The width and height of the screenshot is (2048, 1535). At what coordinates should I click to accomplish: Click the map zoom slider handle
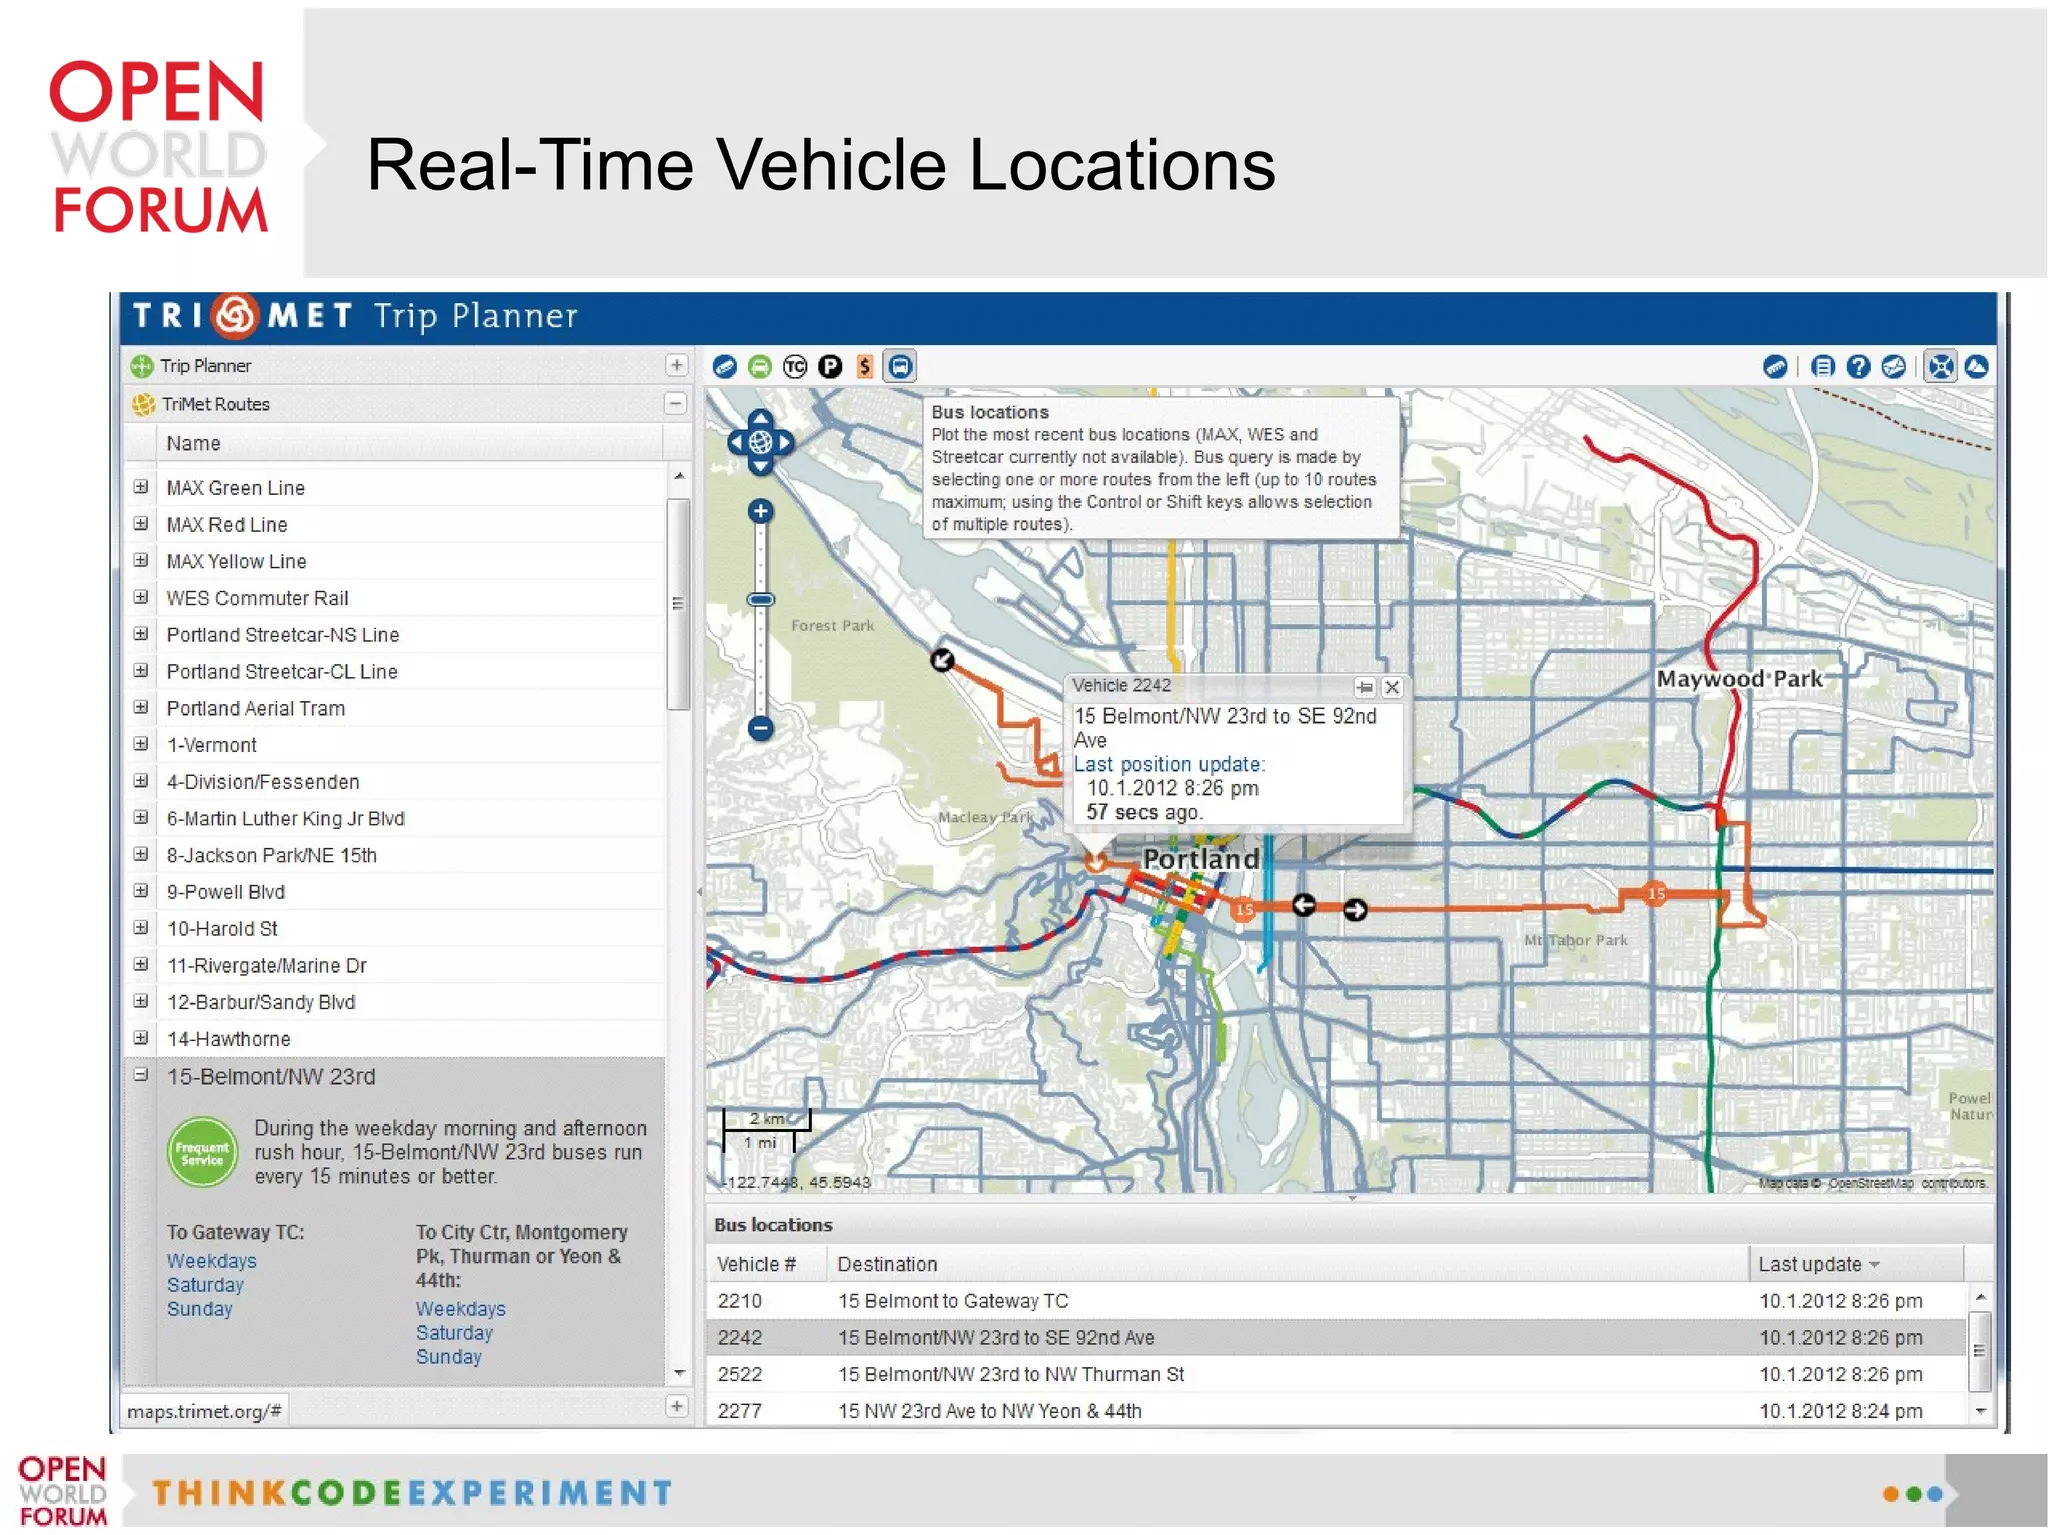point(761,600)
